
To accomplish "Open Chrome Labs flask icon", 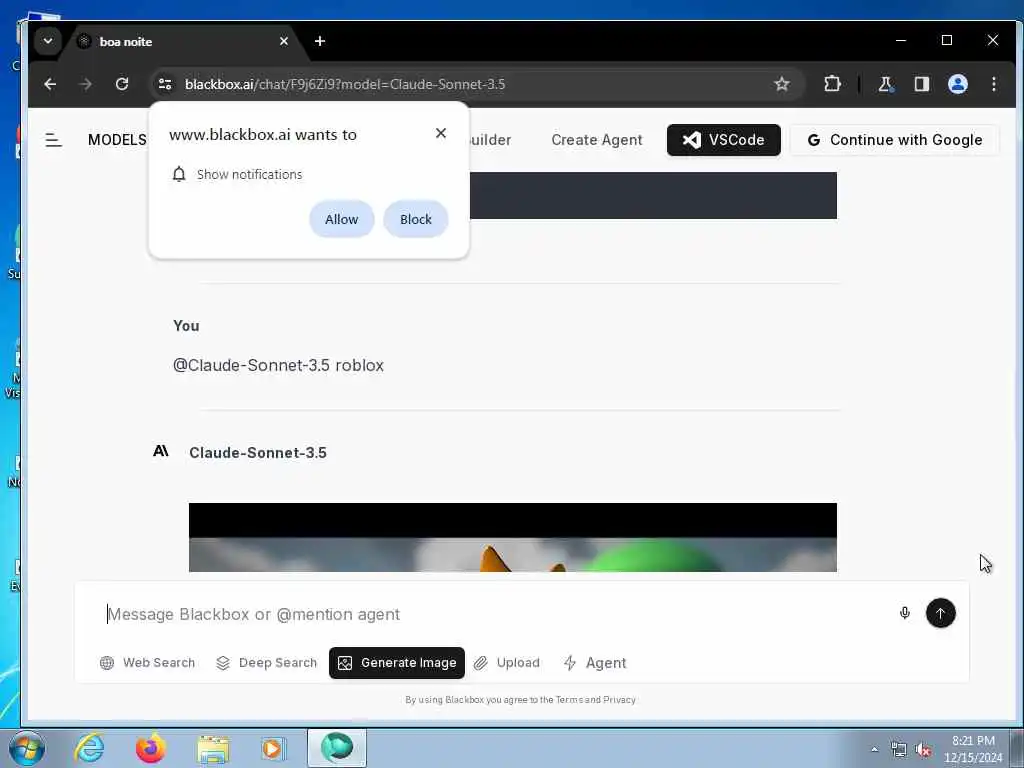I will click(x=886, y=84).
